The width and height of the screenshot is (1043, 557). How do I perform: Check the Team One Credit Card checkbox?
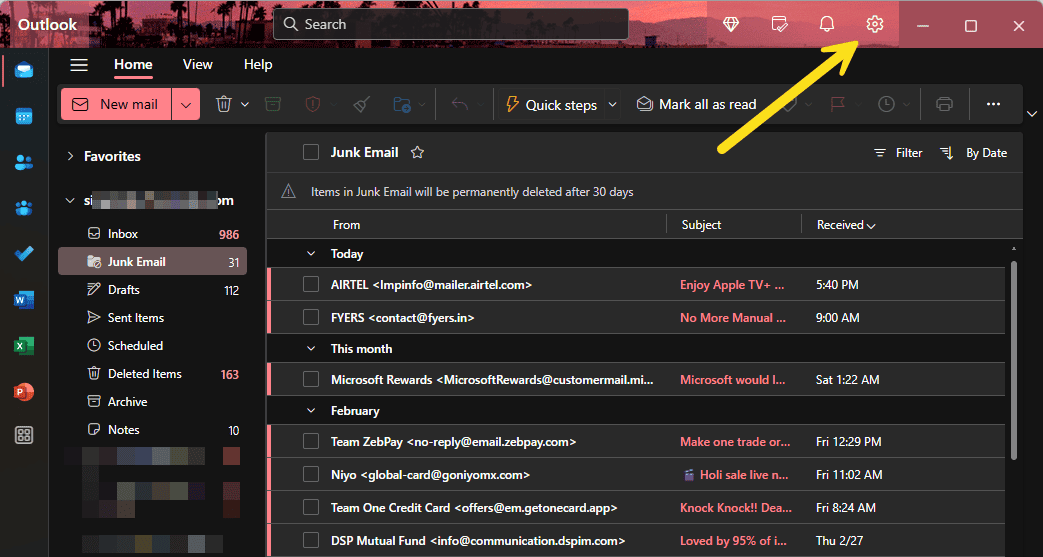pos(311,508)
